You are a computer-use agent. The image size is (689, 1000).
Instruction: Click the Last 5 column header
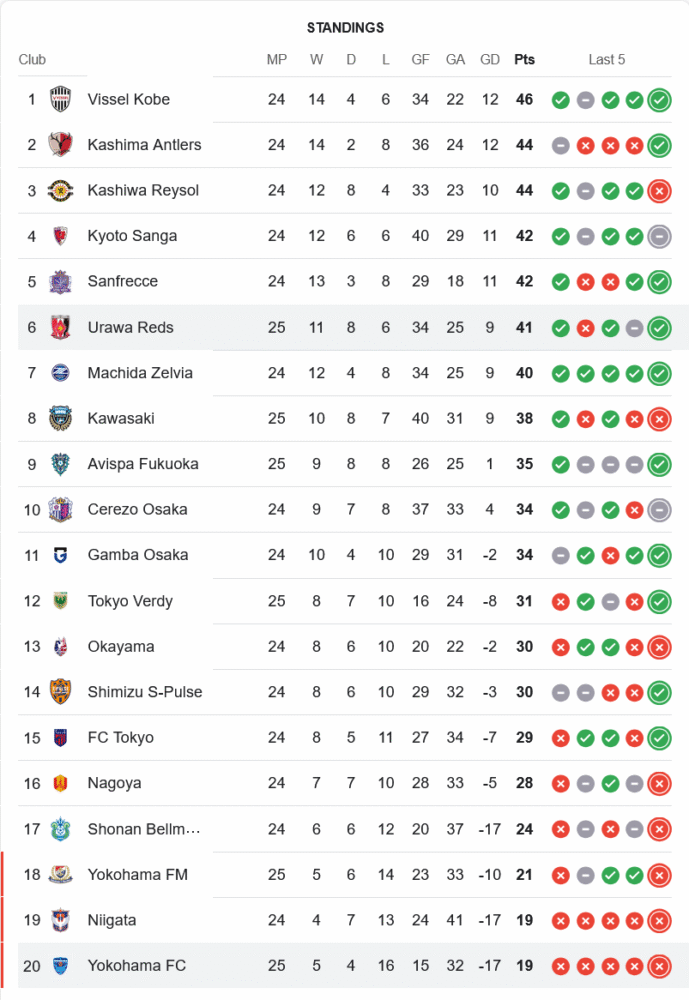point(607,60)
